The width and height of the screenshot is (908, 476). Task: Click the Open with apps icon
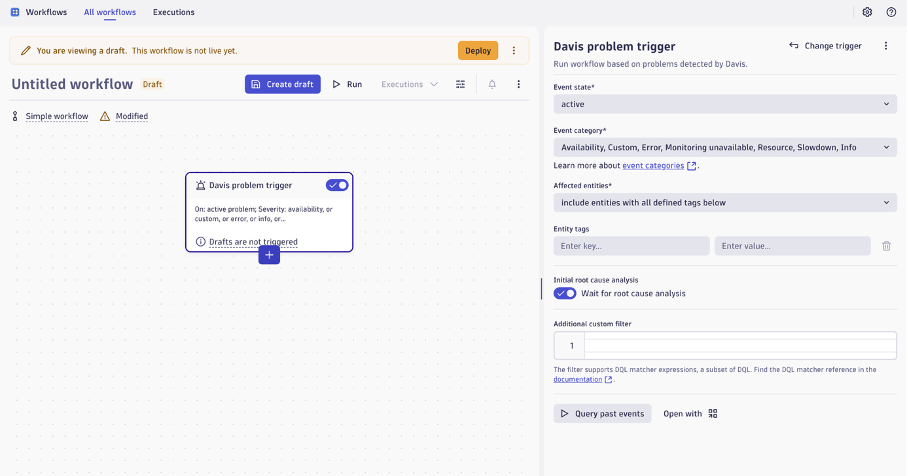(713, 413)
